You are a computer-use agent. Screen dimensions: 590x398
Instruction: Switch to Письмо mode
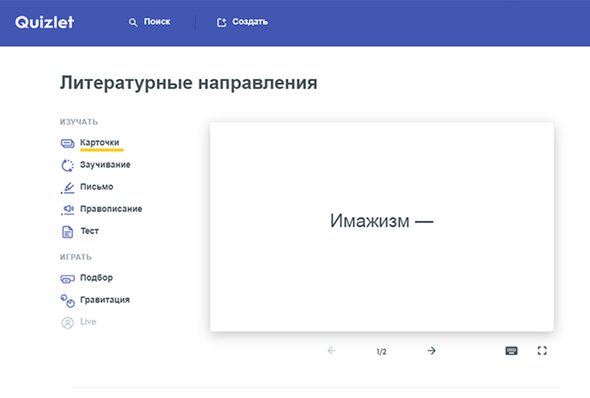(97, 187)
